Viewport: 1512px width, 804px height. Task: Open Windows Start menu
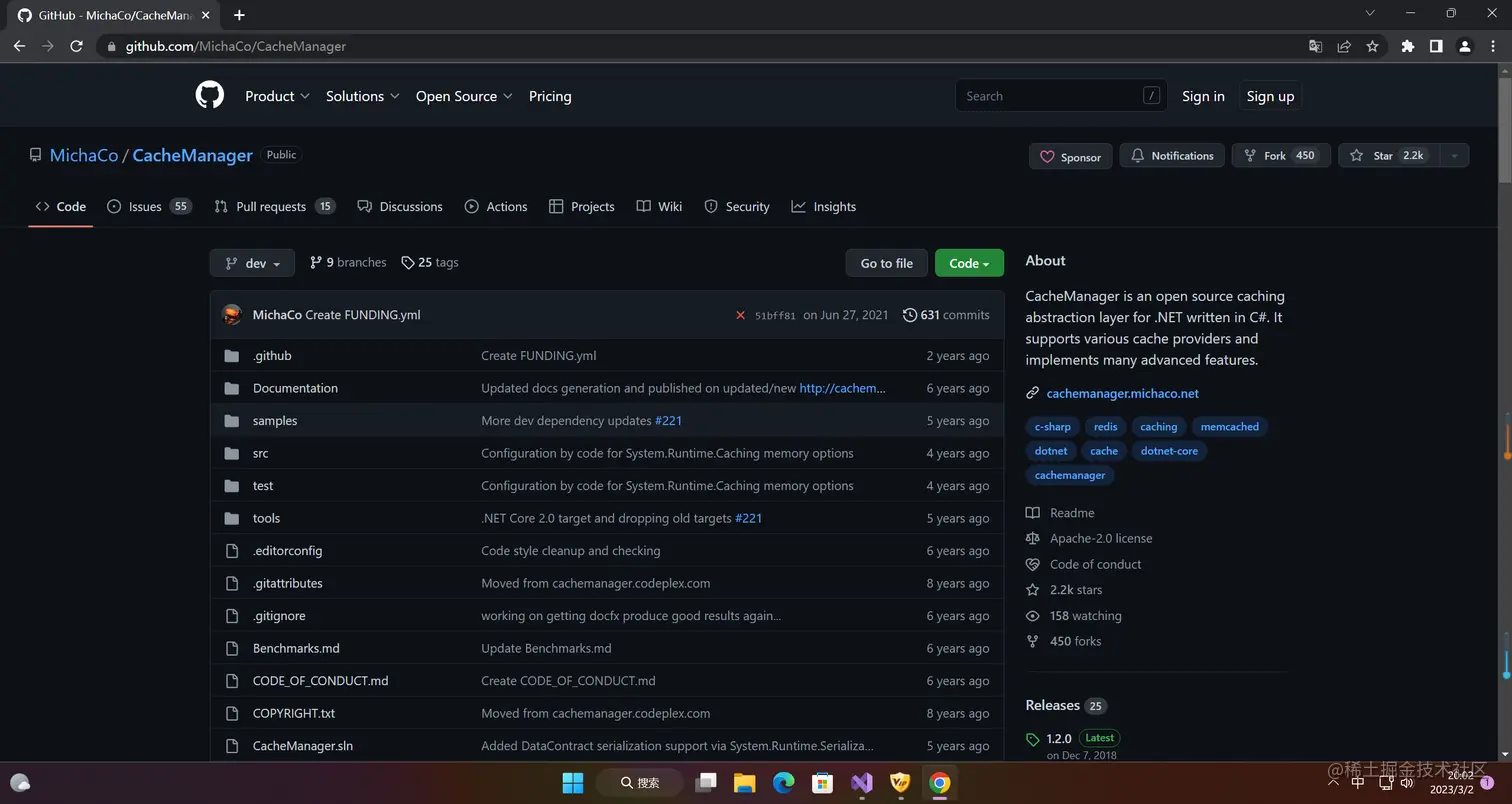coord(573,782)
